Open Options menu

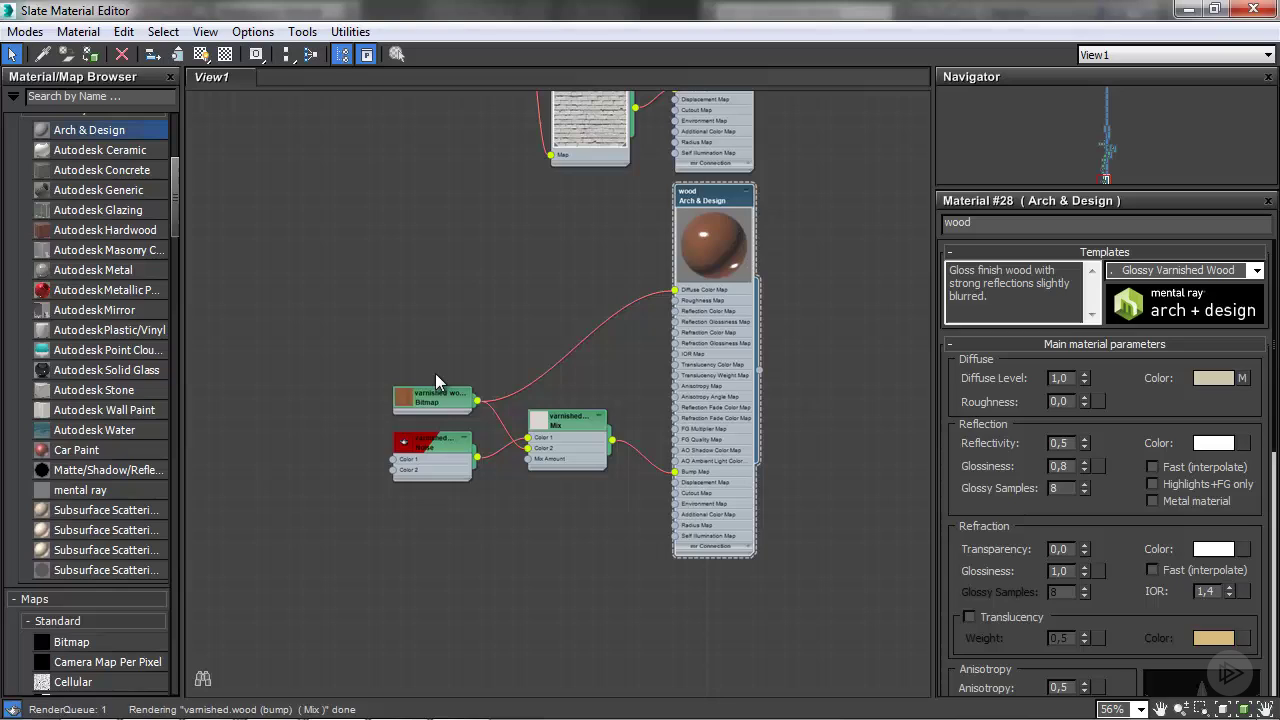click(253, 32)
